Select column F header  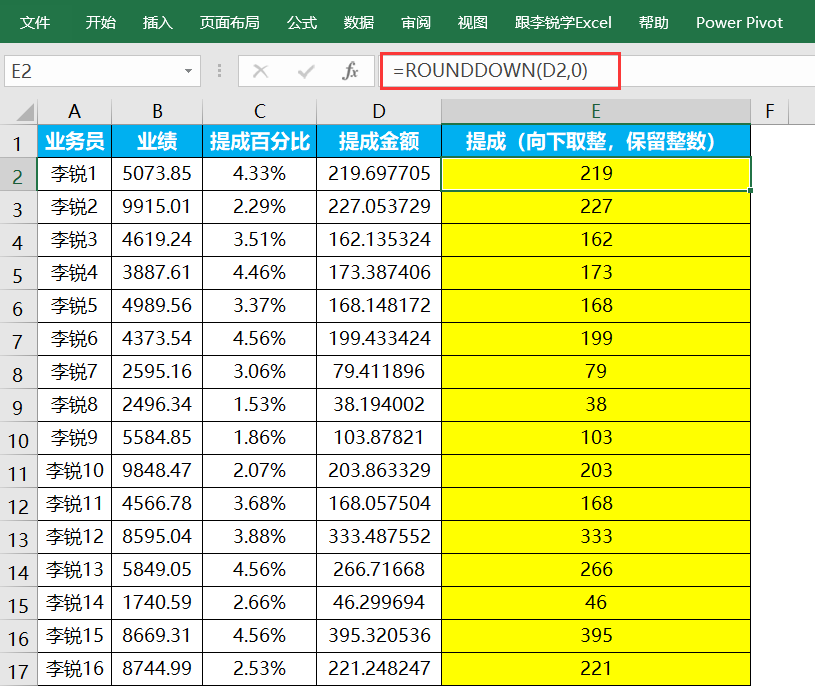click(770, 111)
